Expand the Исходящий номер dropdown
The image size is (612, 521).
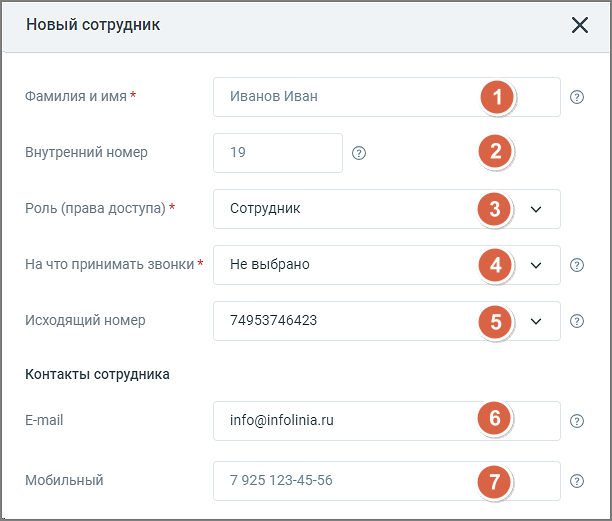[387, 321]
